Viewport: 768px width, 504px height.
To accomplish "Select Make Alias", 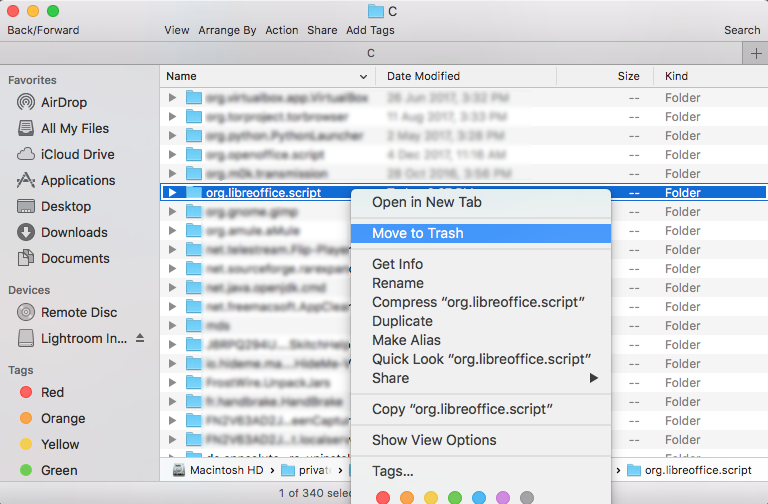I will tap(480, 340).
